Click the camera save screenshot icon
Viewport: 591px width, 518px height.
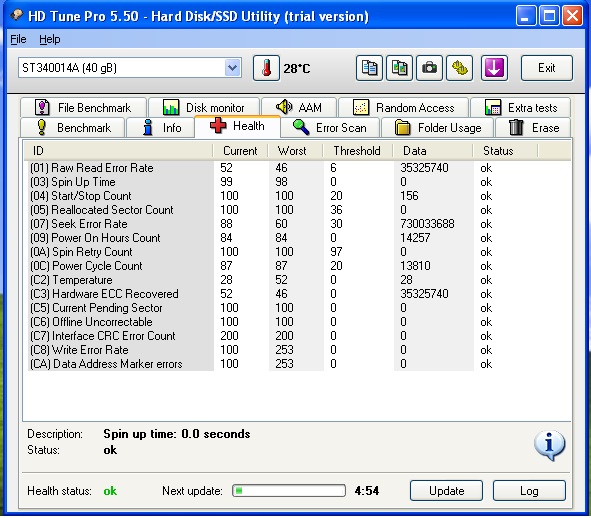429,68
